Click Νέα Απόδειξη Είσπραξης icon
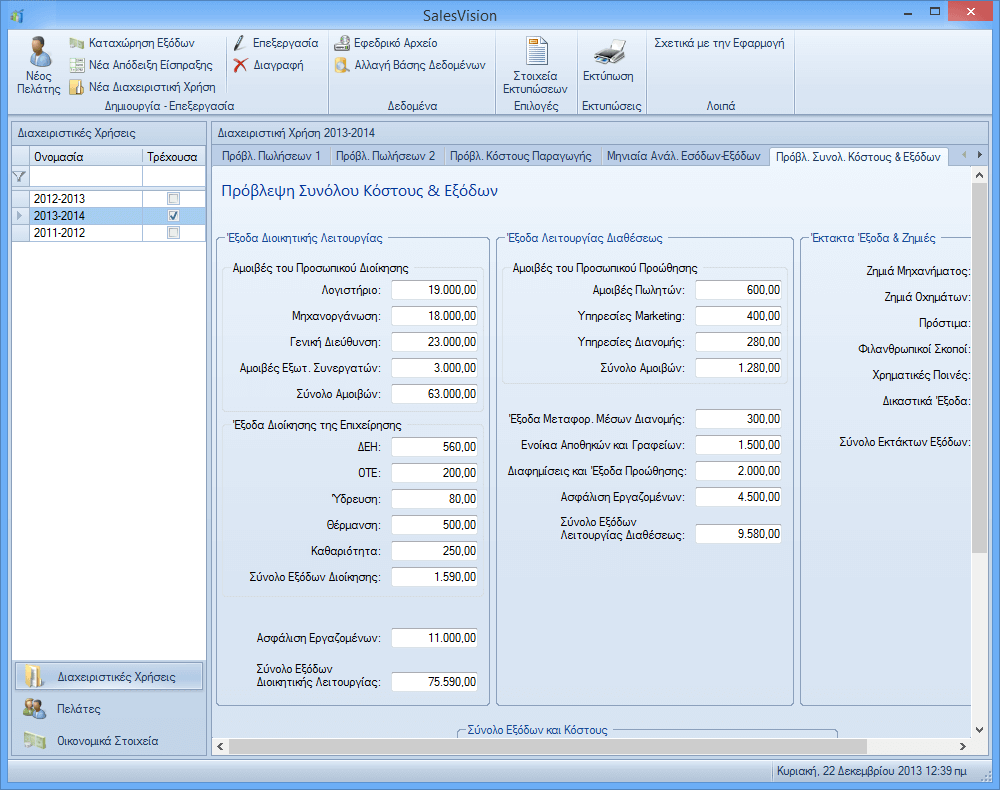 pos(77,65)
